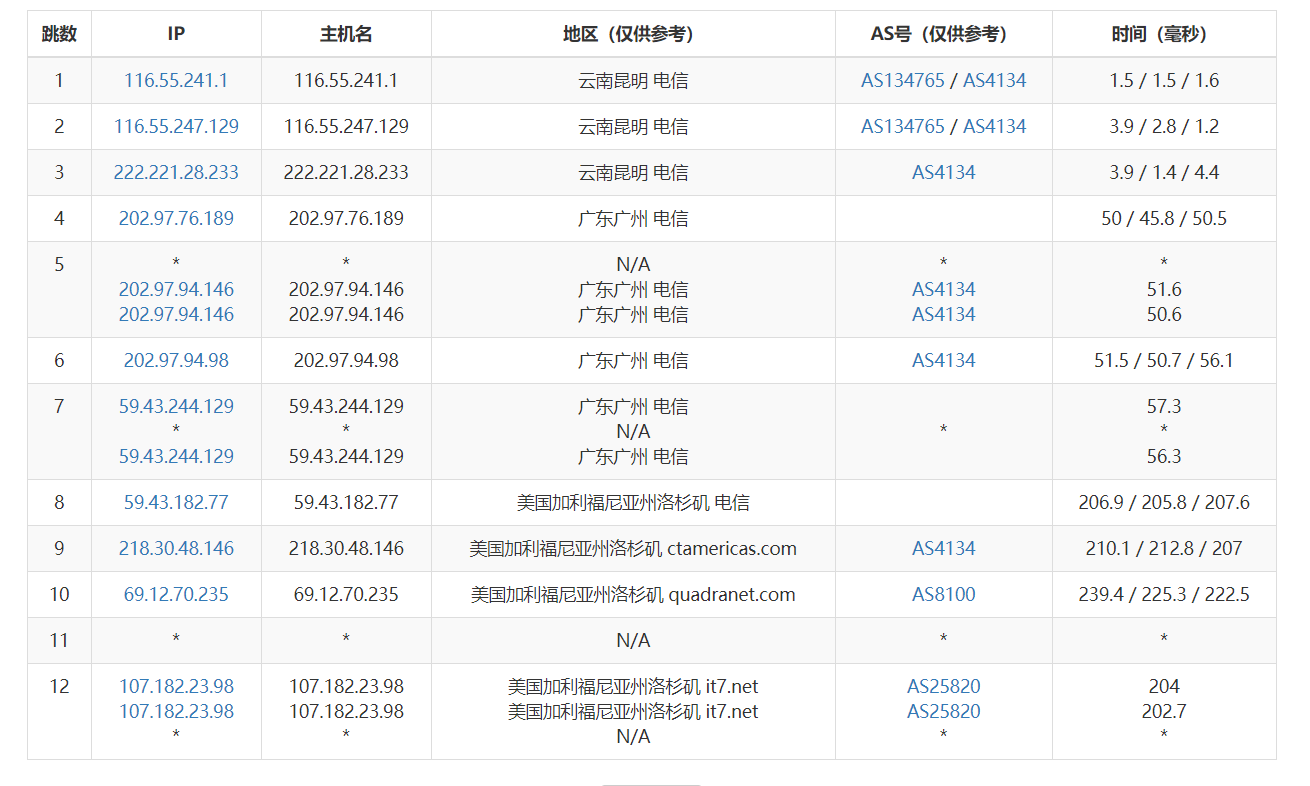Image resolution: width=1310 pixels, height=786 pixels.
Task: Open IP link 116.55.247.129 in hop 2
Action: pyautogui.click(x=176, y=127)
